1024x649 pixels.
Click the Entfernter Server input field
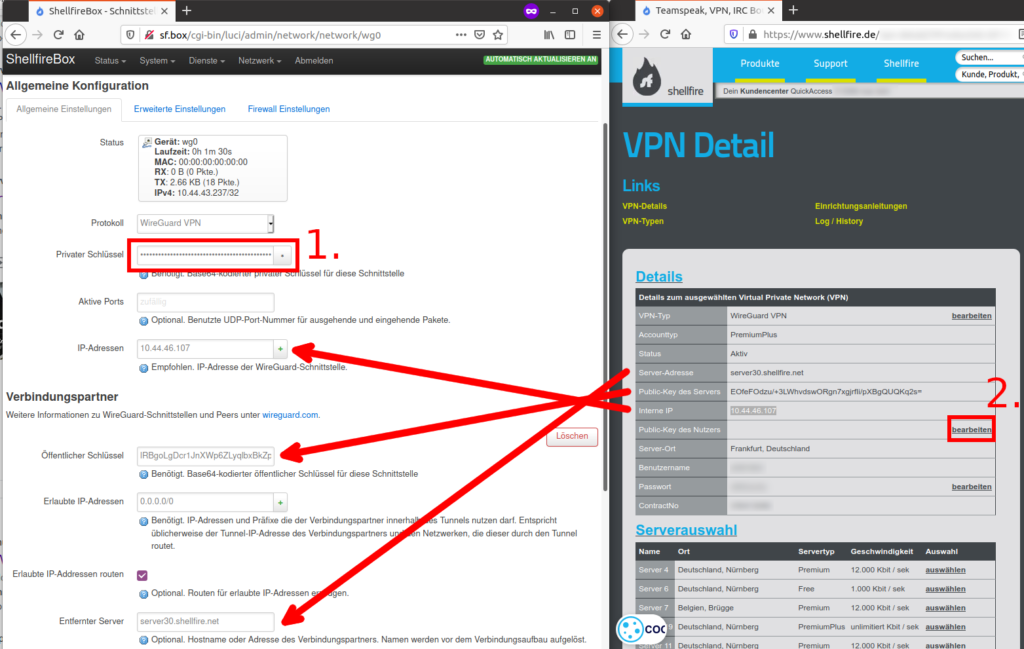pyautogui.click(x=204, y=621)
